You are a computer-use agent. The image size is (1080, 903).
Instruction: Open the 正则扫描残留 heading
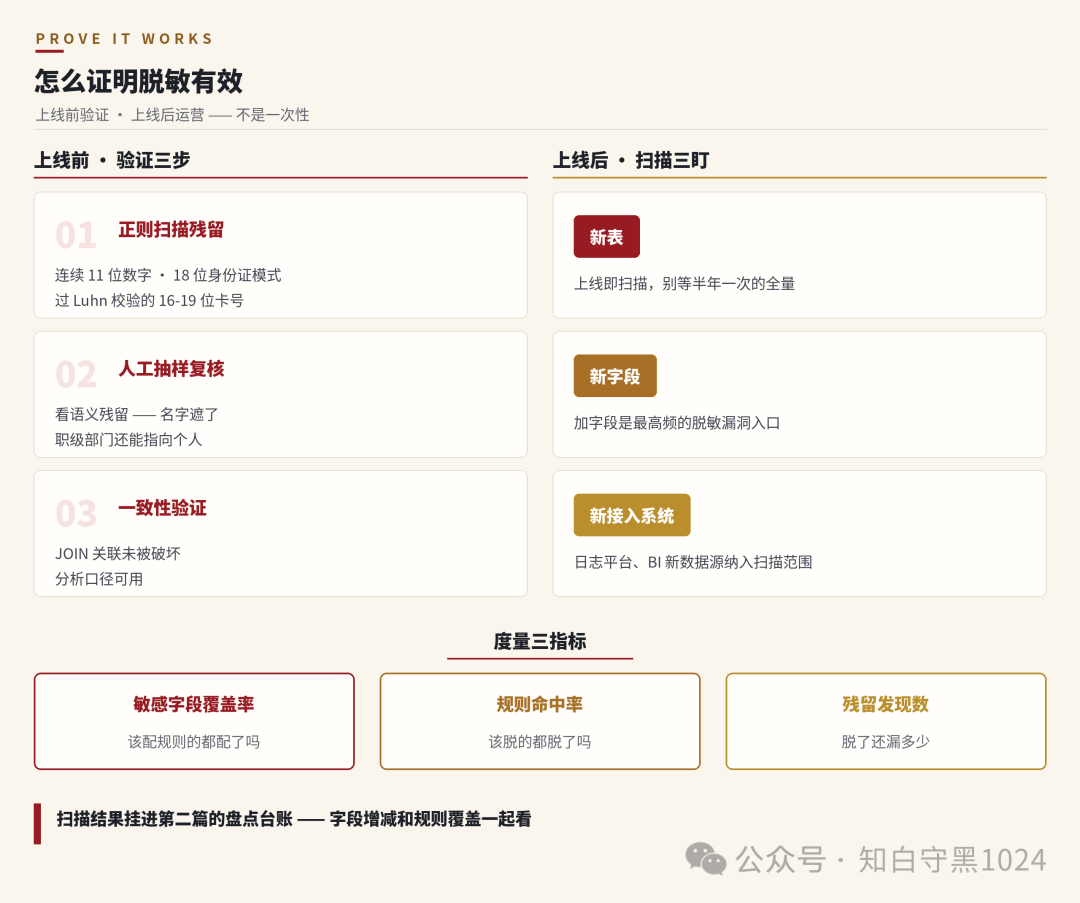click(x=171, y=229)
